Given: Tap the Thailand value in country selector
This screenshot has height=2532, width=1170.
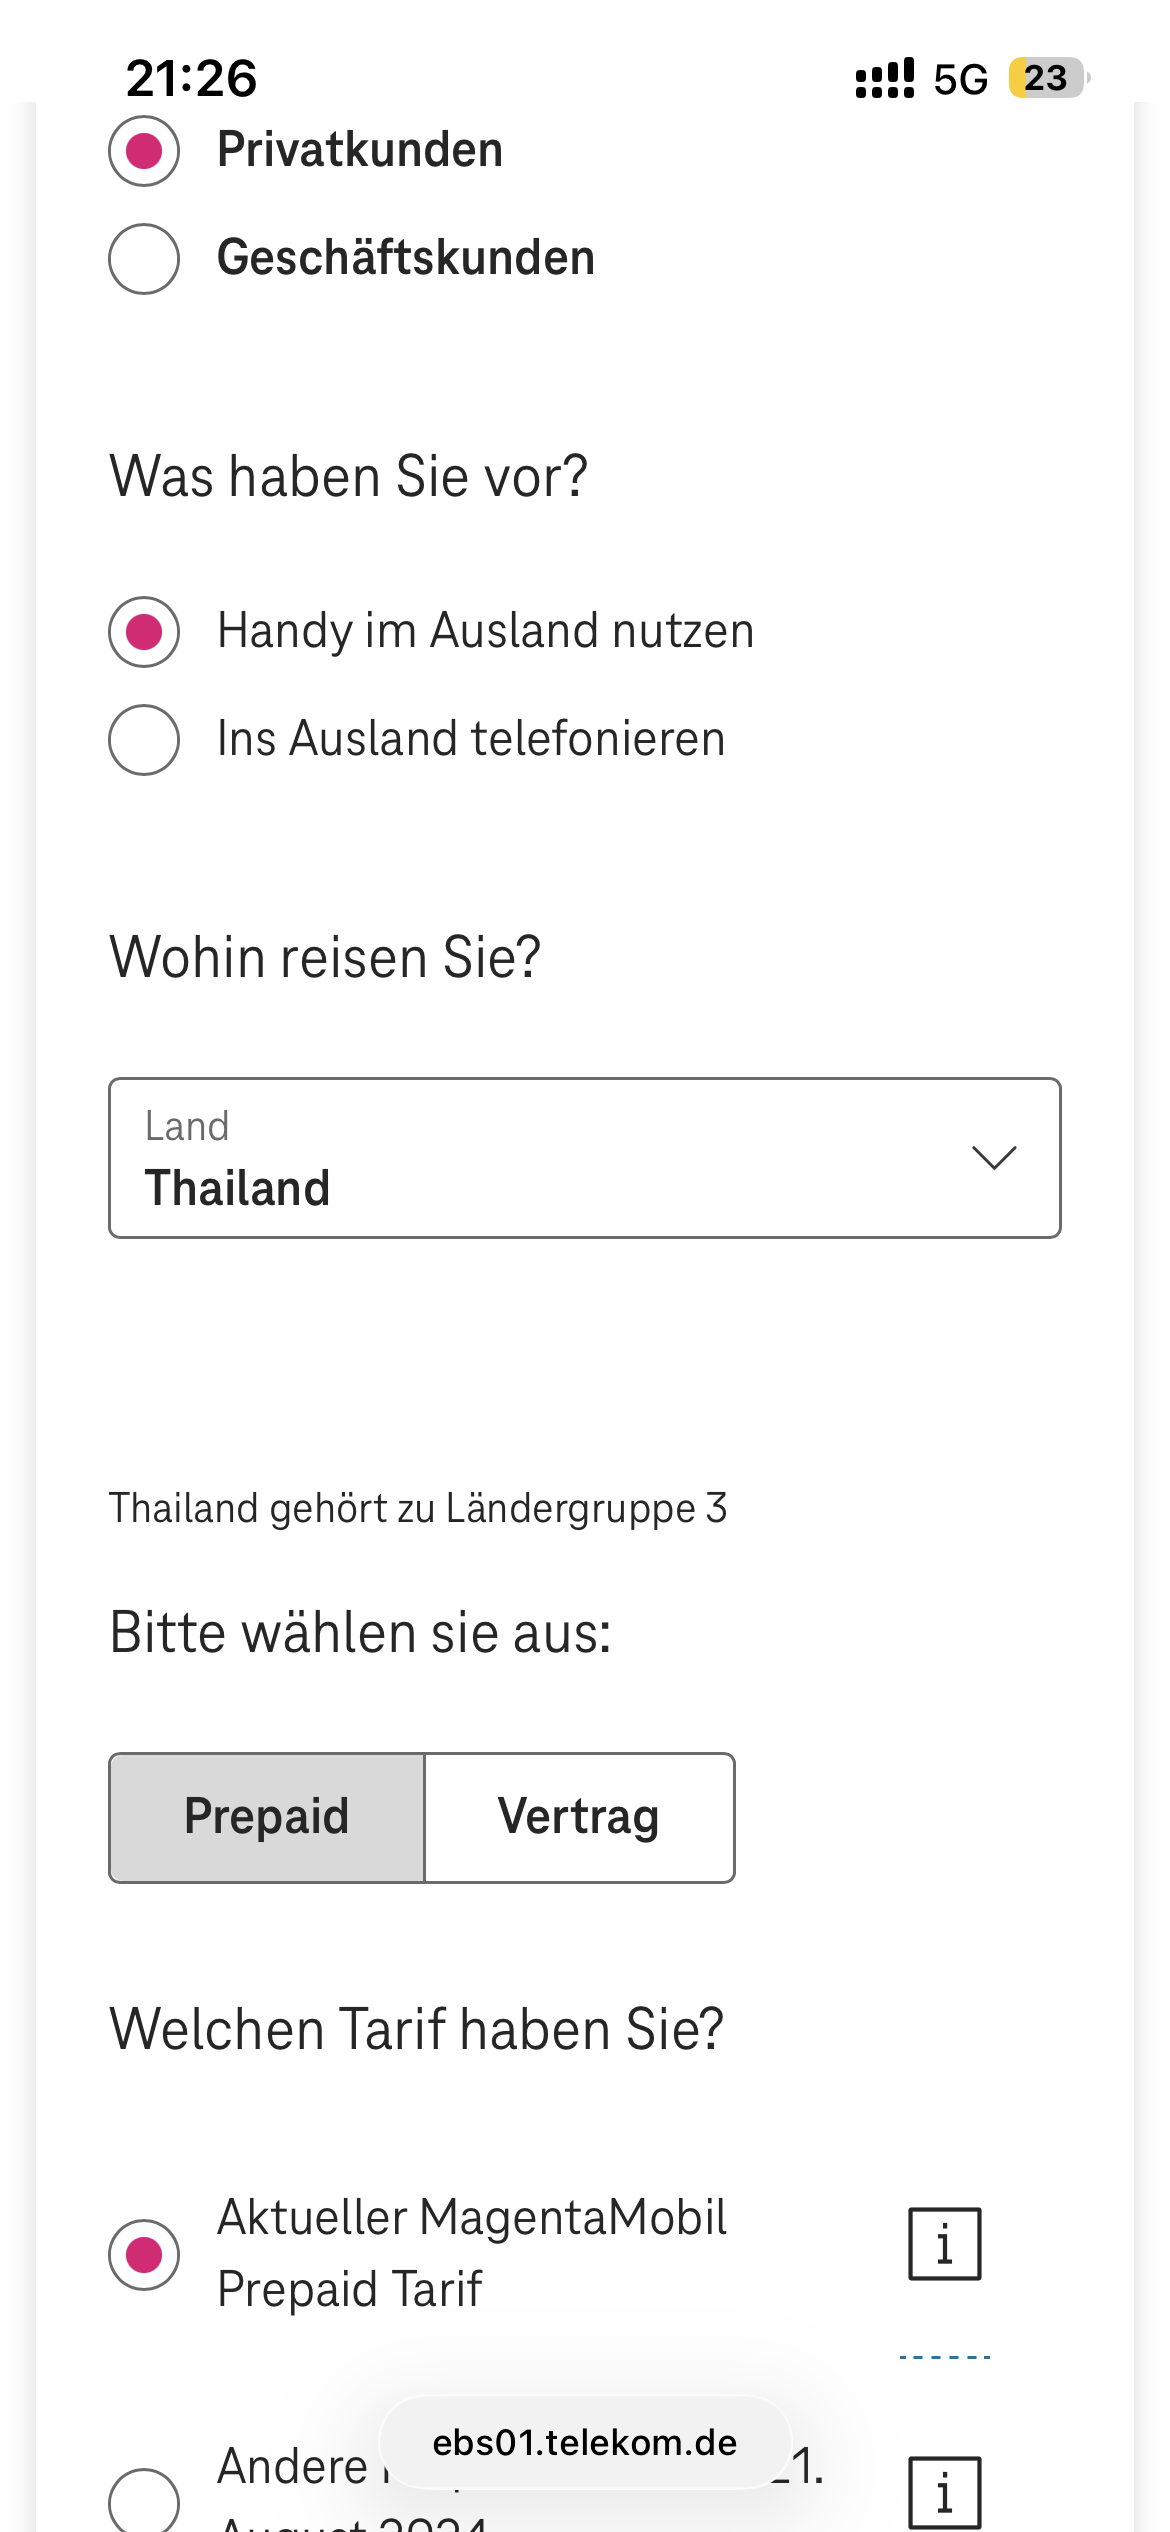Looking at the screenshot, I should (238, 1188).
